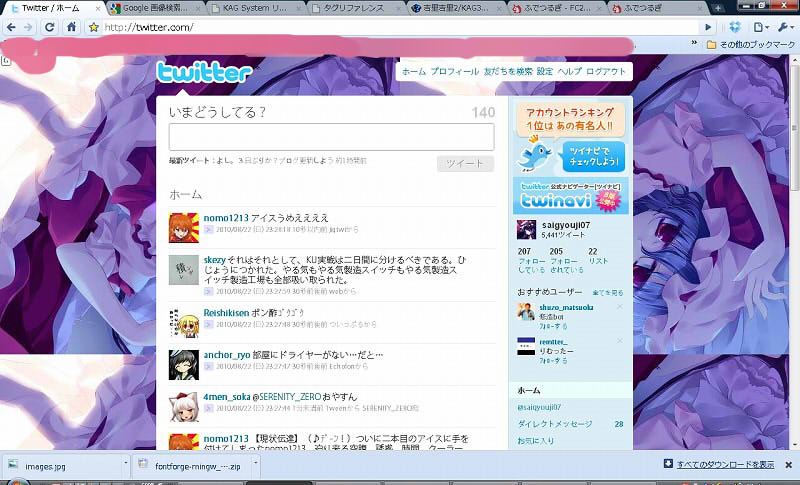Click remitter_ avatar in suggestions

tap(526, 346)
